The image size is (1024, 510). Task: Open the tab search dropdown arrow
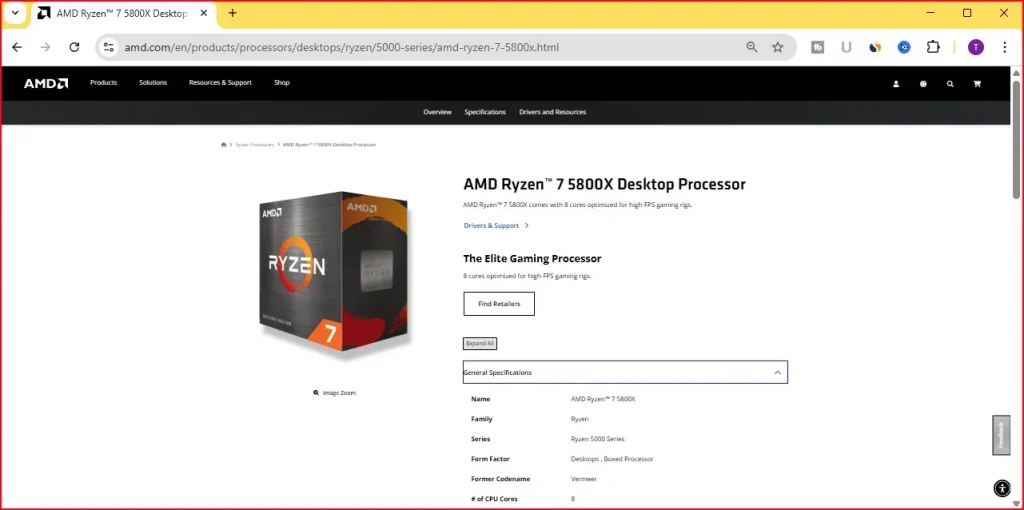pyautogui.click(x=15, y=13)
